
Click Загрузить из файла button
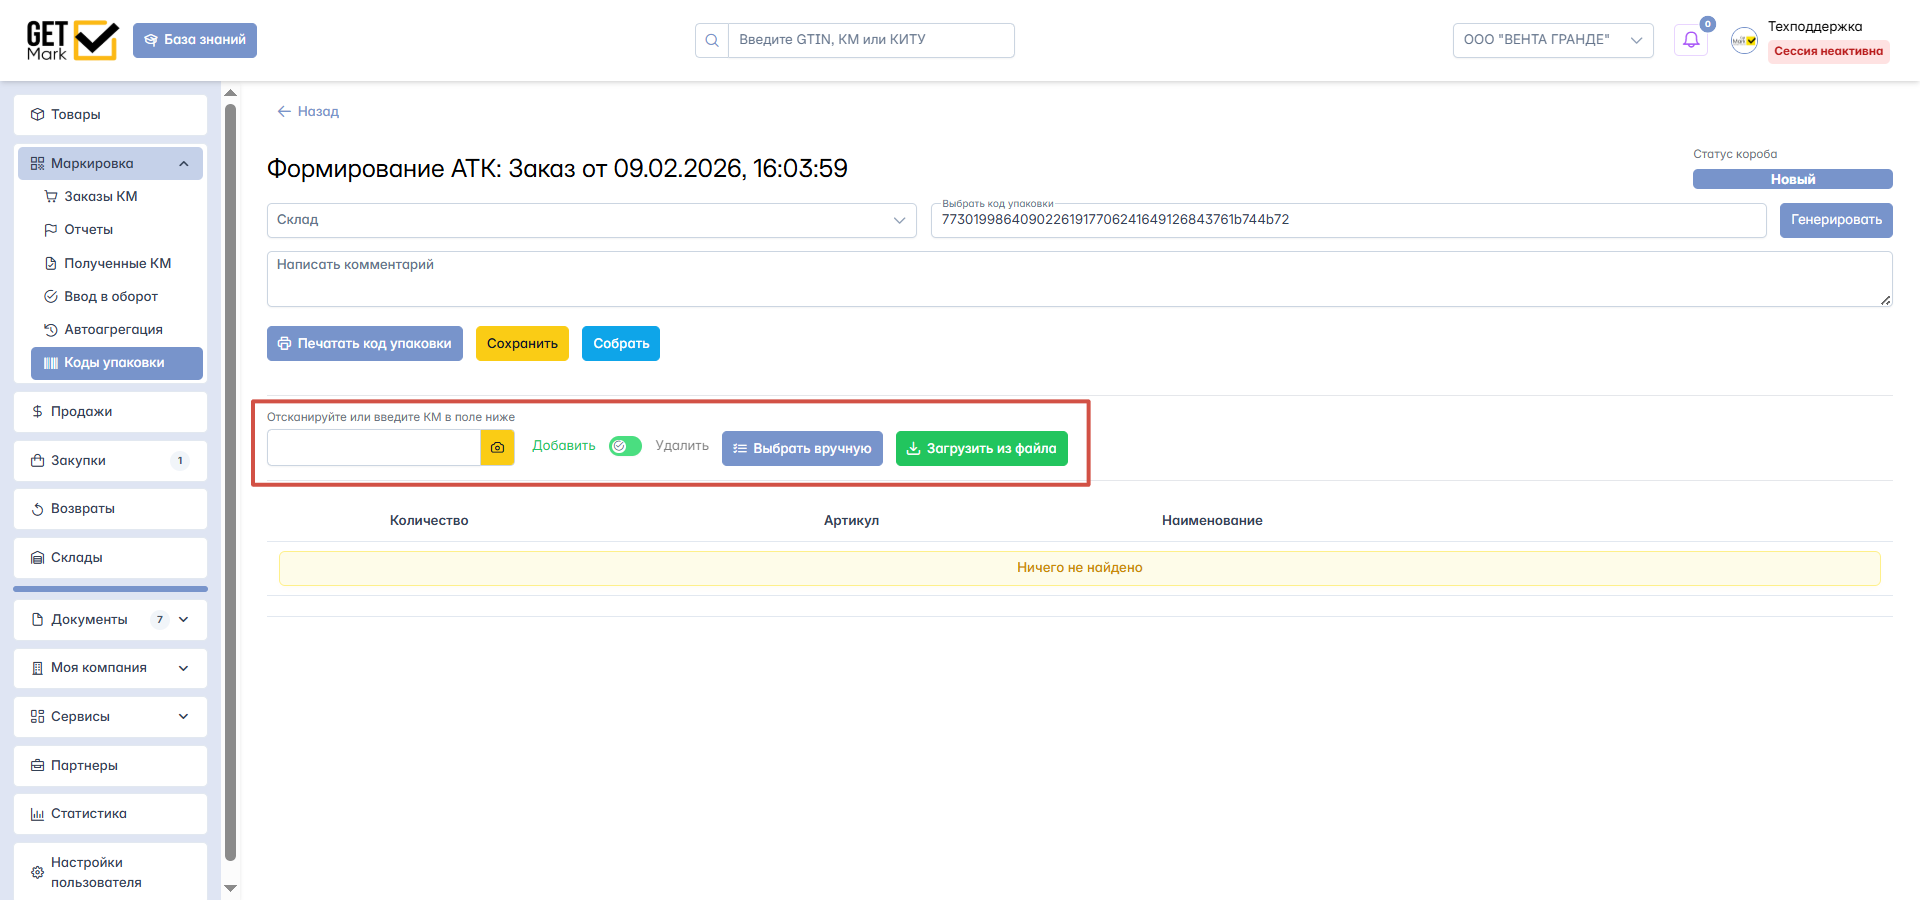click(x=982, y=448)
